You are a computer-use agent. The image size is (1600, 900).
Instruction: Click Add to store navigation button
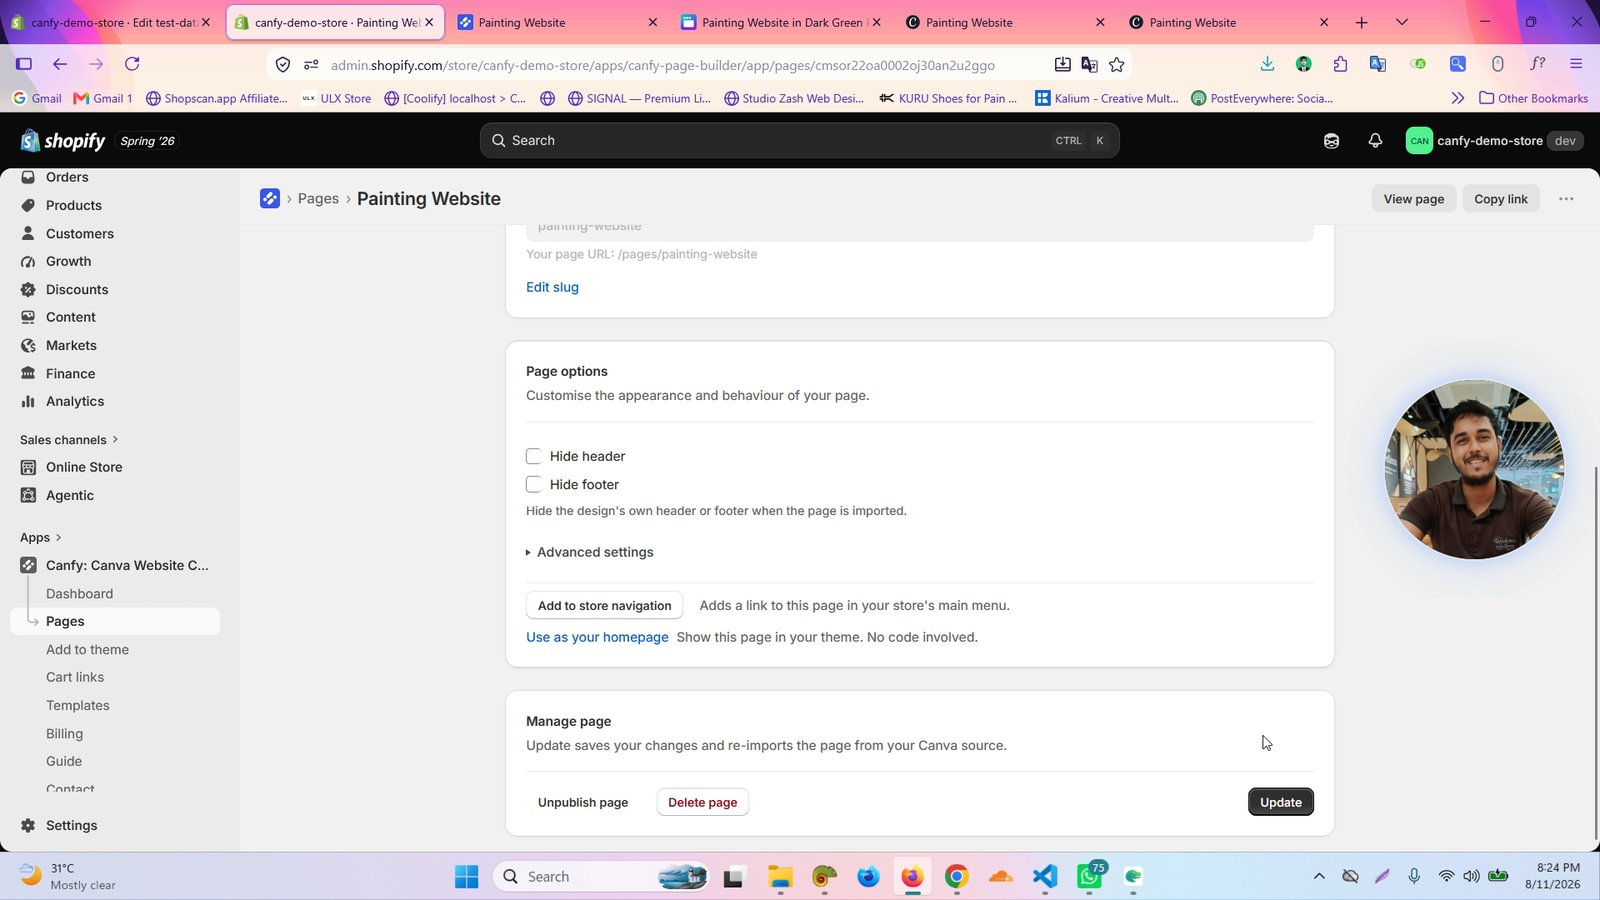(605, 605)
